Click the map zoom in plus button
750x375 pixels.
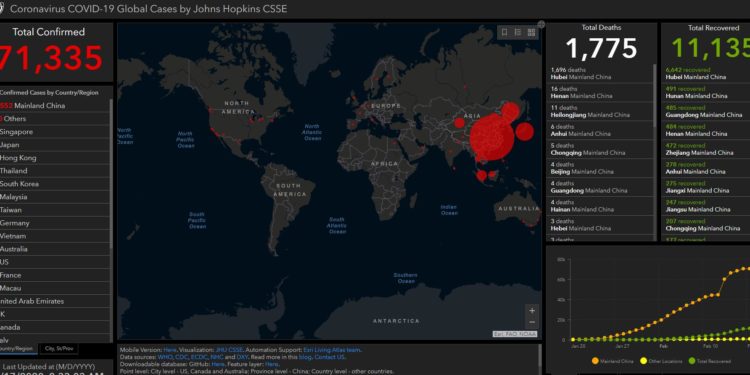(x=532, y=310)
